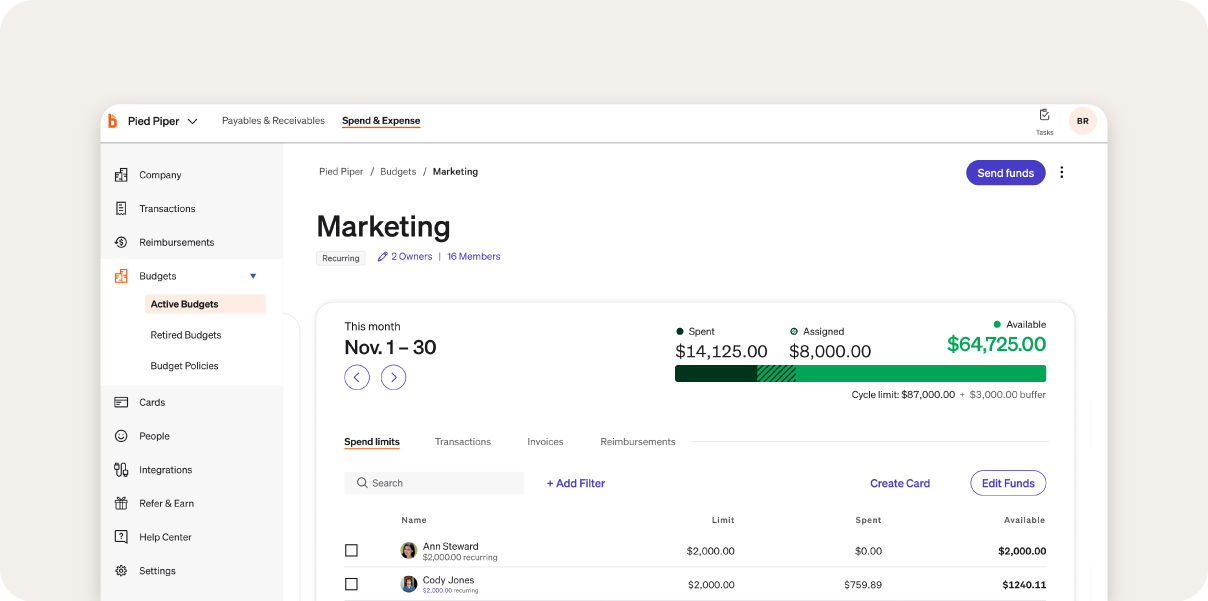Open the BR profile avatar
The width and height of the screenshot is (1208, 601).
coord(1083,121)
